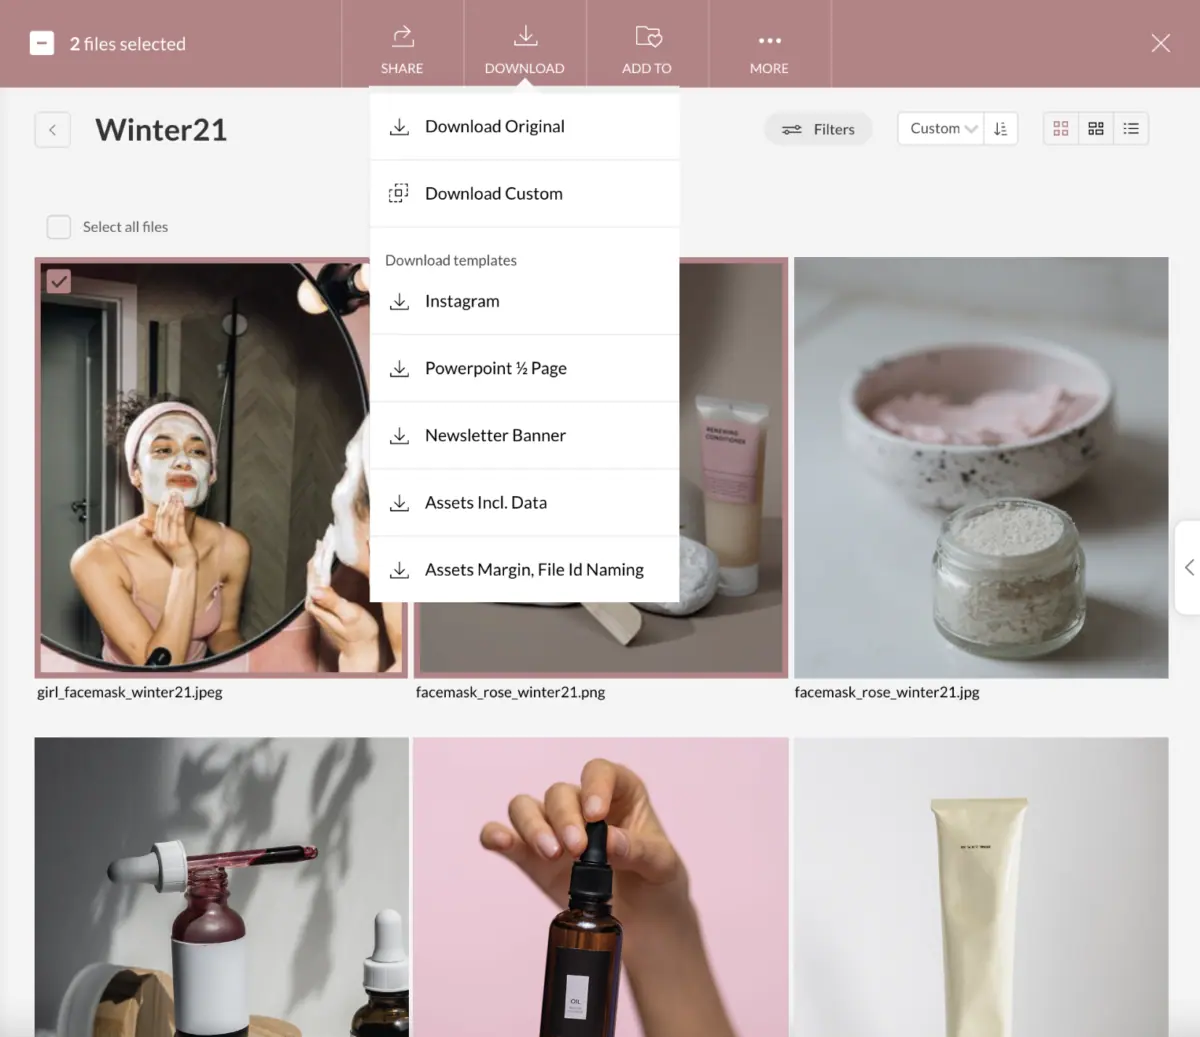Open the Custom sort dropdown
This screenshot has width=1200, height=1037.
click(941, 129)
